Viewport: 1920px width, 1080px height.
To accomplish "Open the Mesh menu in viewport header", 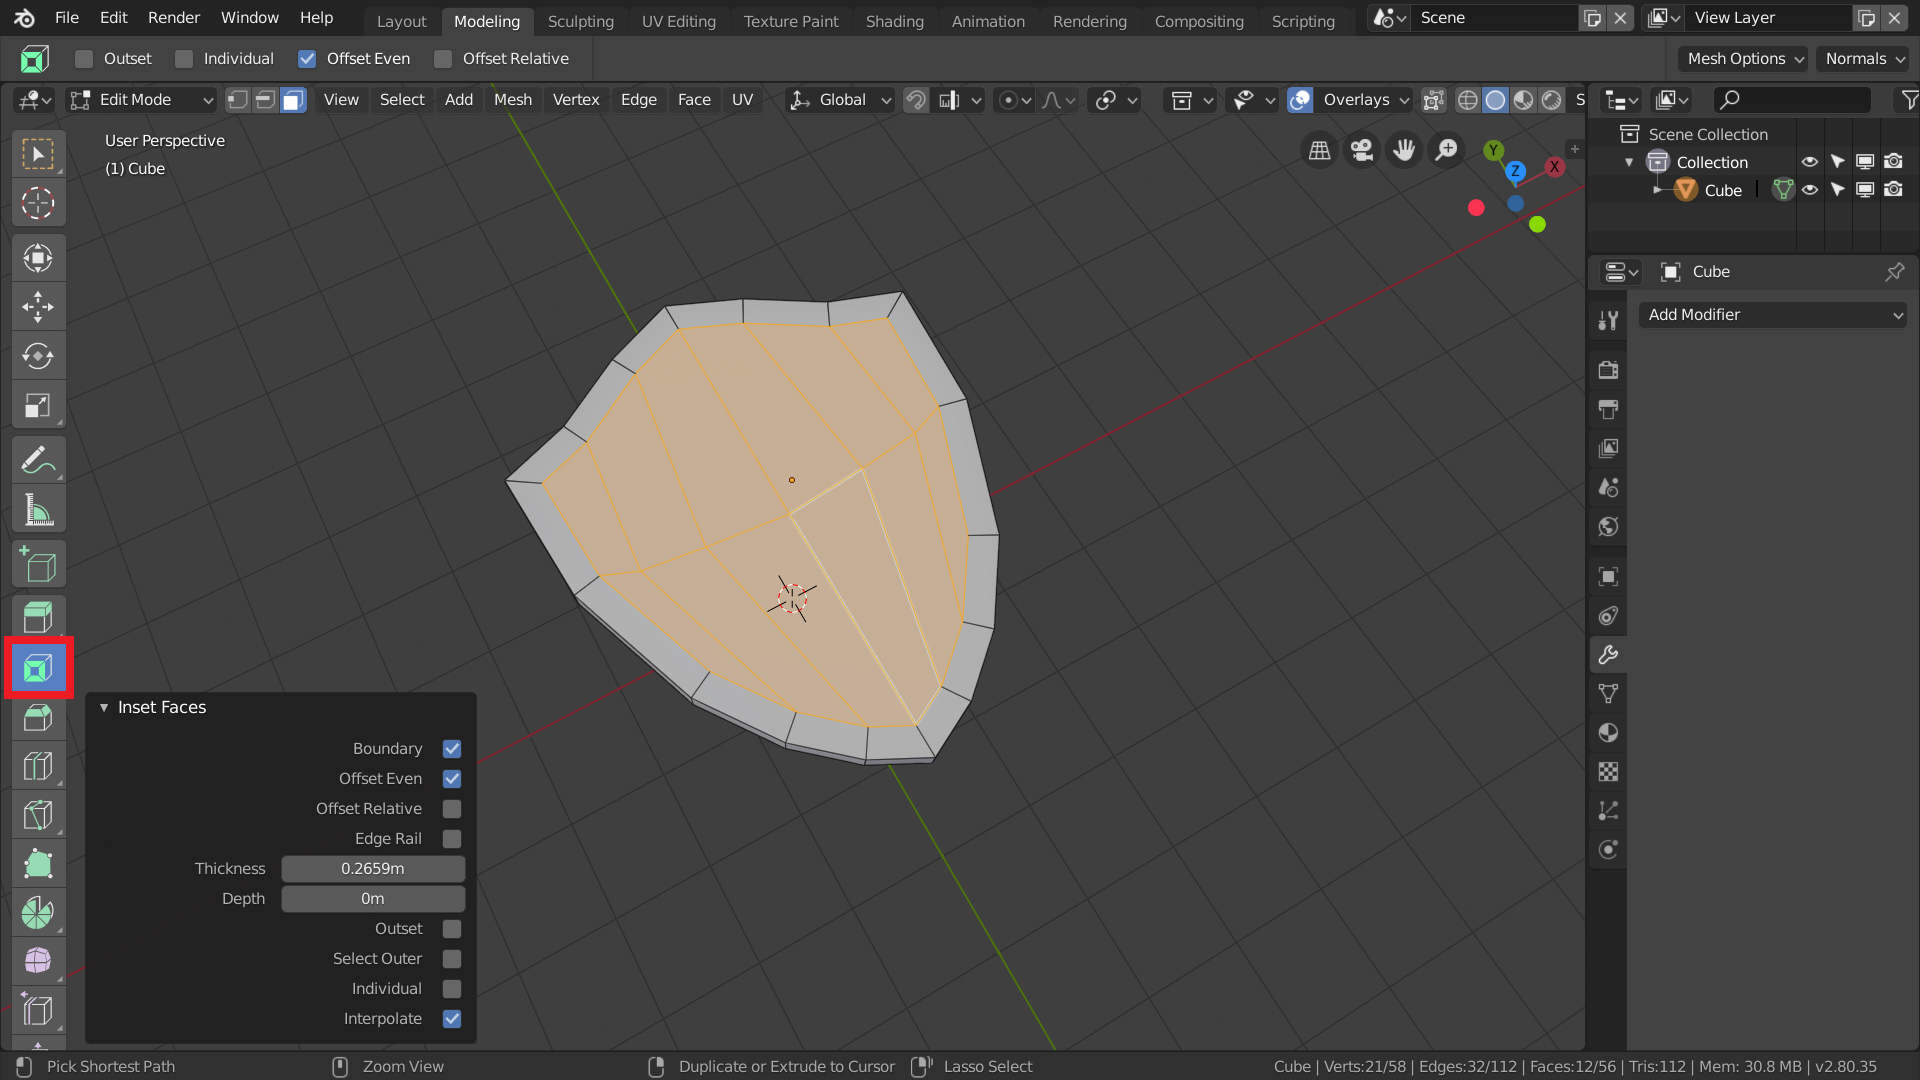I will click(x=513, y=100).
